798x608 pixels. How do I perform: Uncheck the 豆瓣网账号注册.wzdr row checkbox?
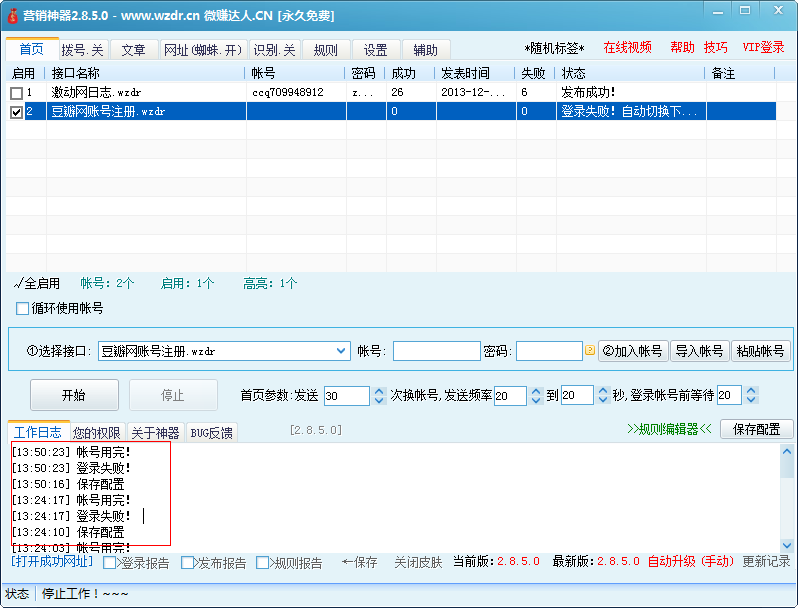click(x=16, y=112)
